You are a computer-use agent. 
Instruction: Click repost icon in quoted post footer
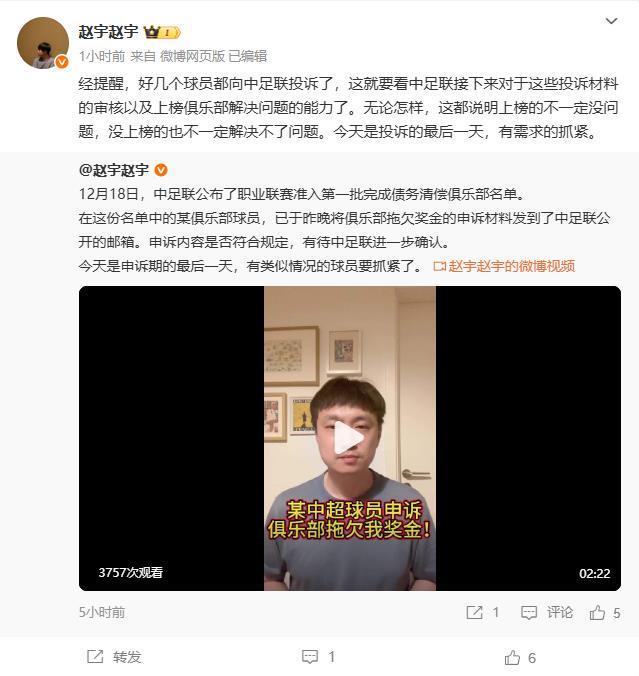474,613
